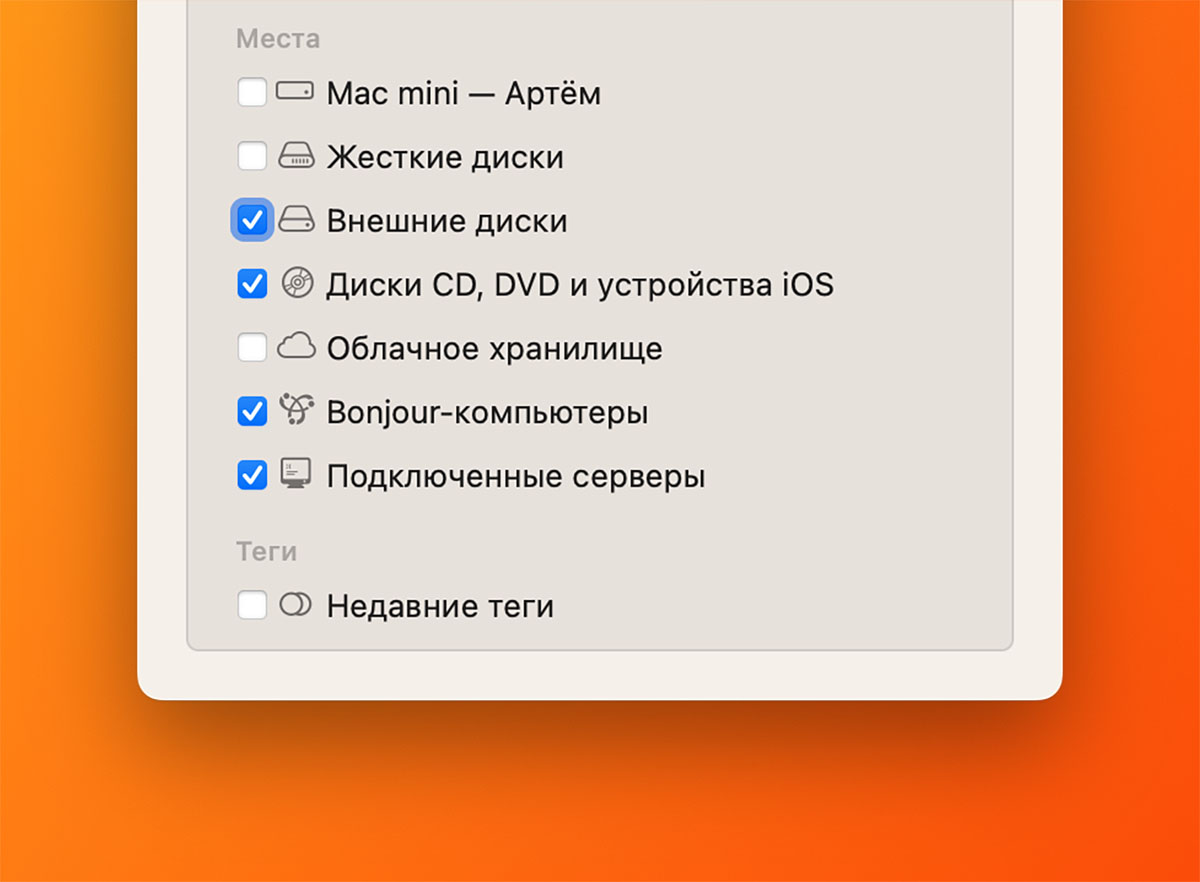The height and width of the screenshot is (882, 1200).
Task: Click the hard disks drive icon
Action: click(x=296, y=157)
